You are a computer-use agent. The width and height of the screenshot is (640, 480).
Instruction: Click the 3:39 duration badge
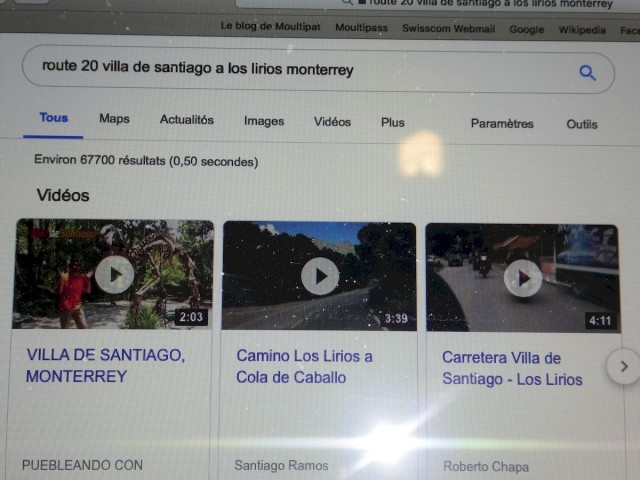click(396, 318)
